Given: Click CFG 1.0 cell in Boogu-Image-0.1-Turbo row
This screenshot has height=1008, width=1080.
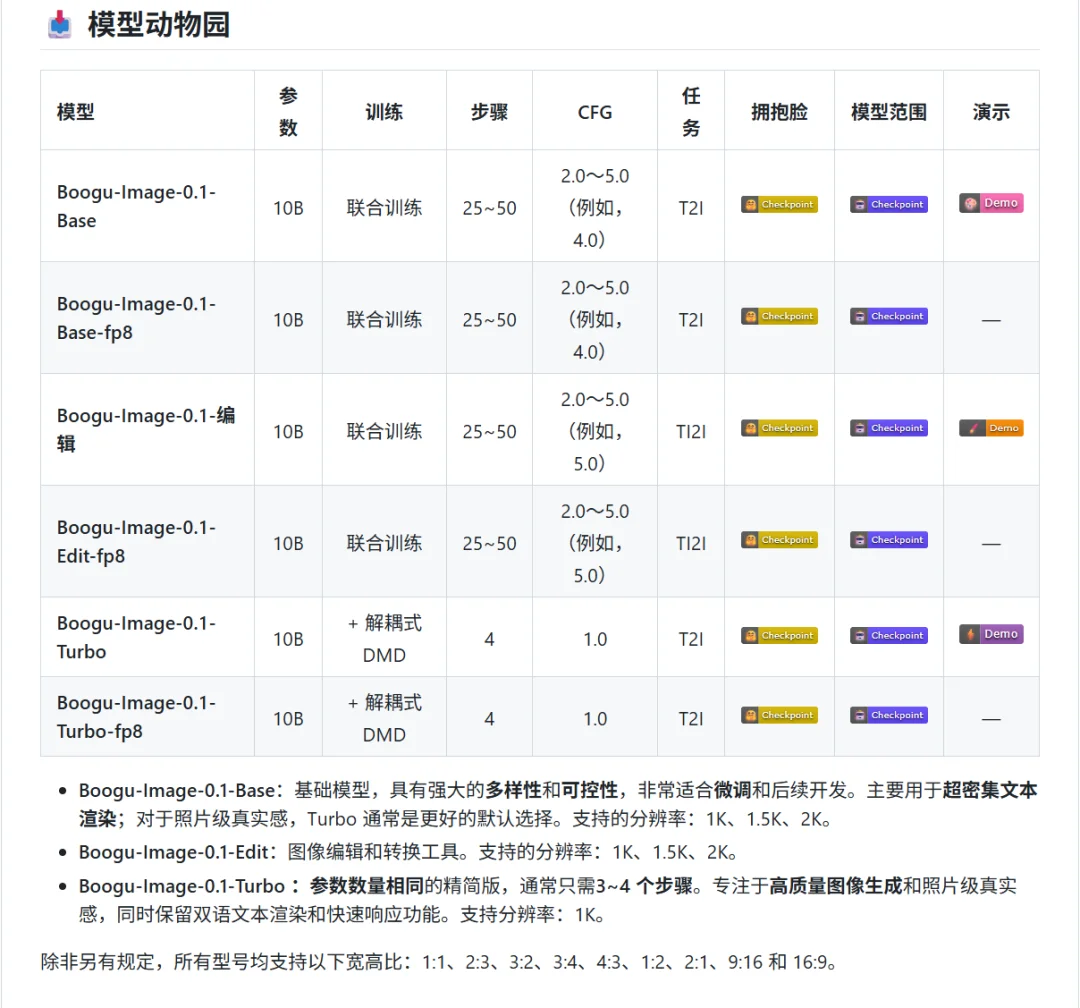Looking at the screenshot, I should coord(595,639).
